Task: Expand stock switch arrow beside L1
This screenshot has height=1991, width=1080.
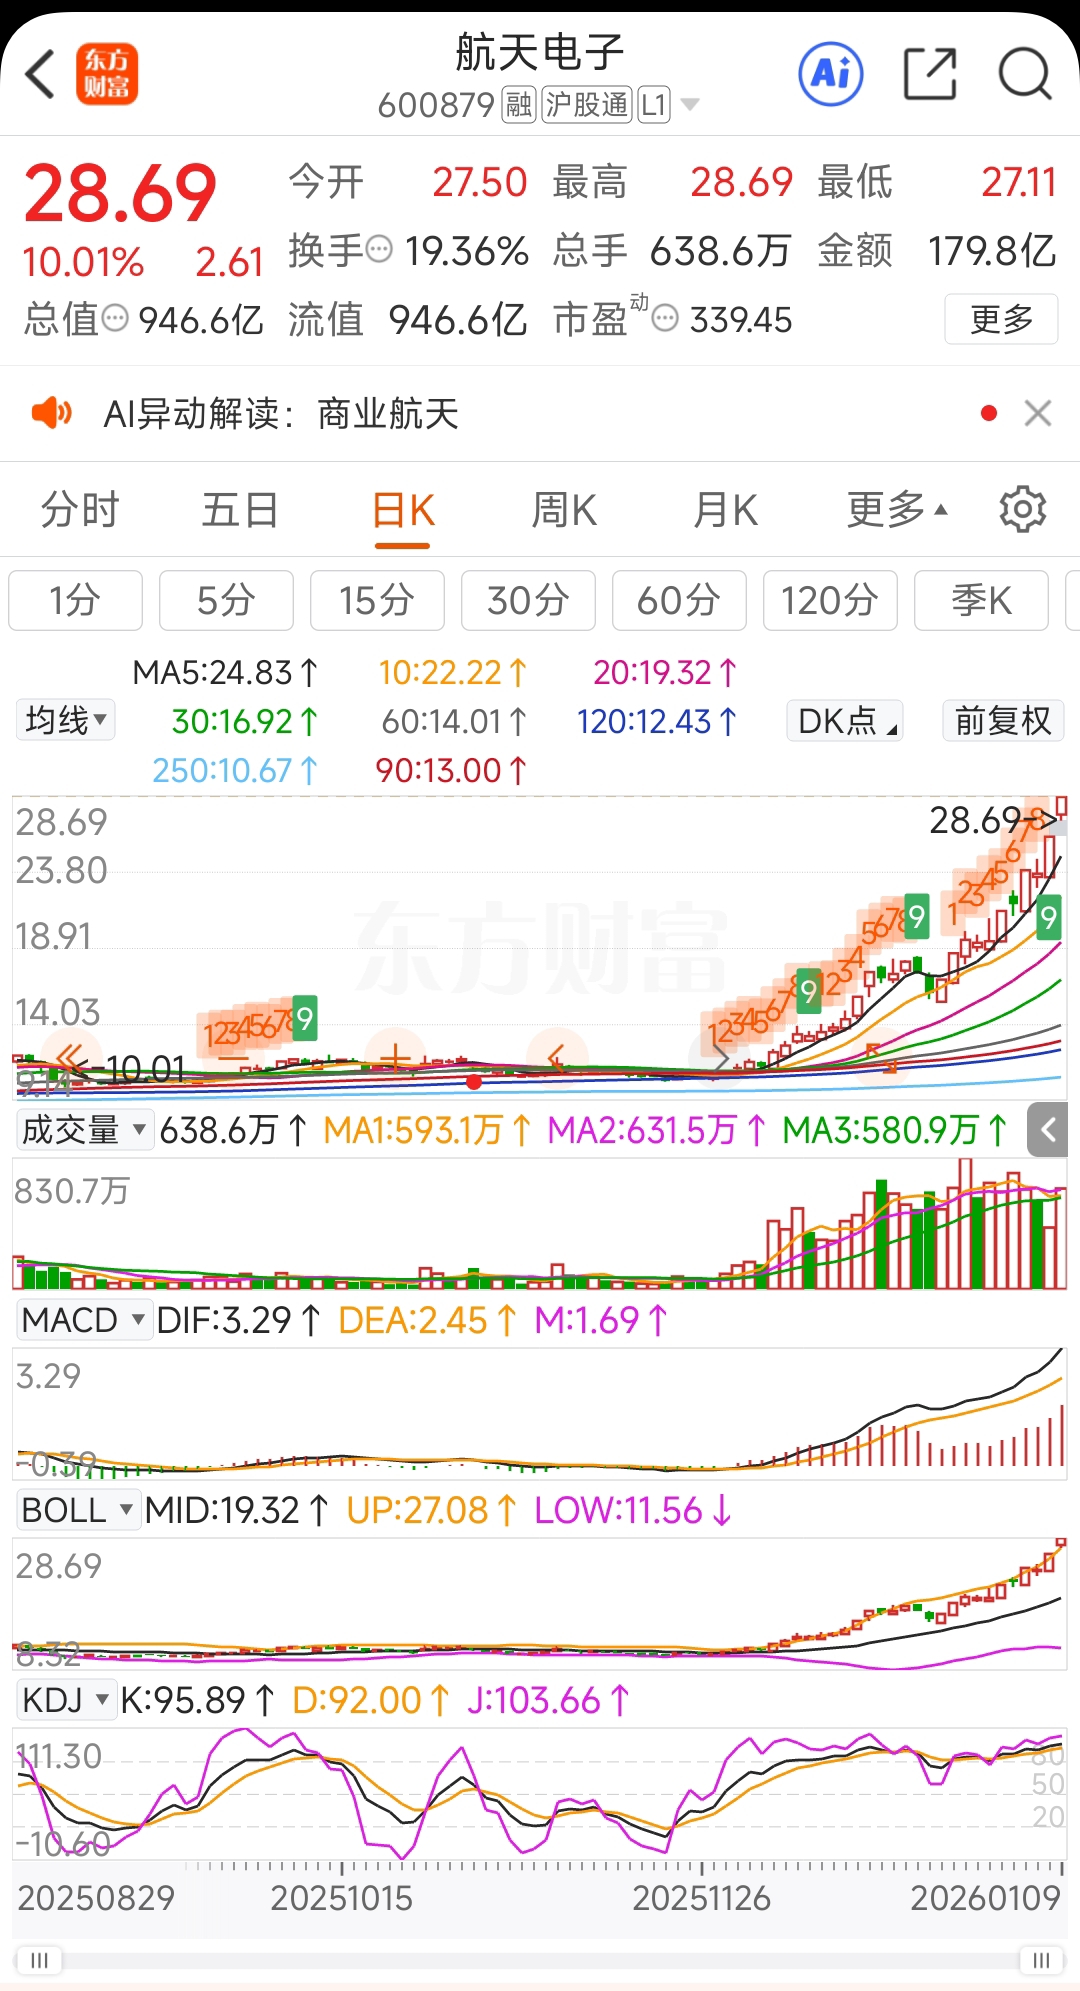Action: click(689, 104)
